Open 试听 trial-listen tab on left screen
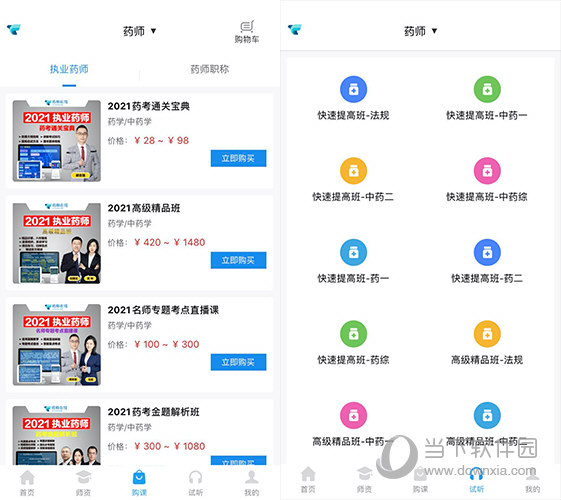Image resolution: width=561 pixels, height=500 pixels. [195, 483]
